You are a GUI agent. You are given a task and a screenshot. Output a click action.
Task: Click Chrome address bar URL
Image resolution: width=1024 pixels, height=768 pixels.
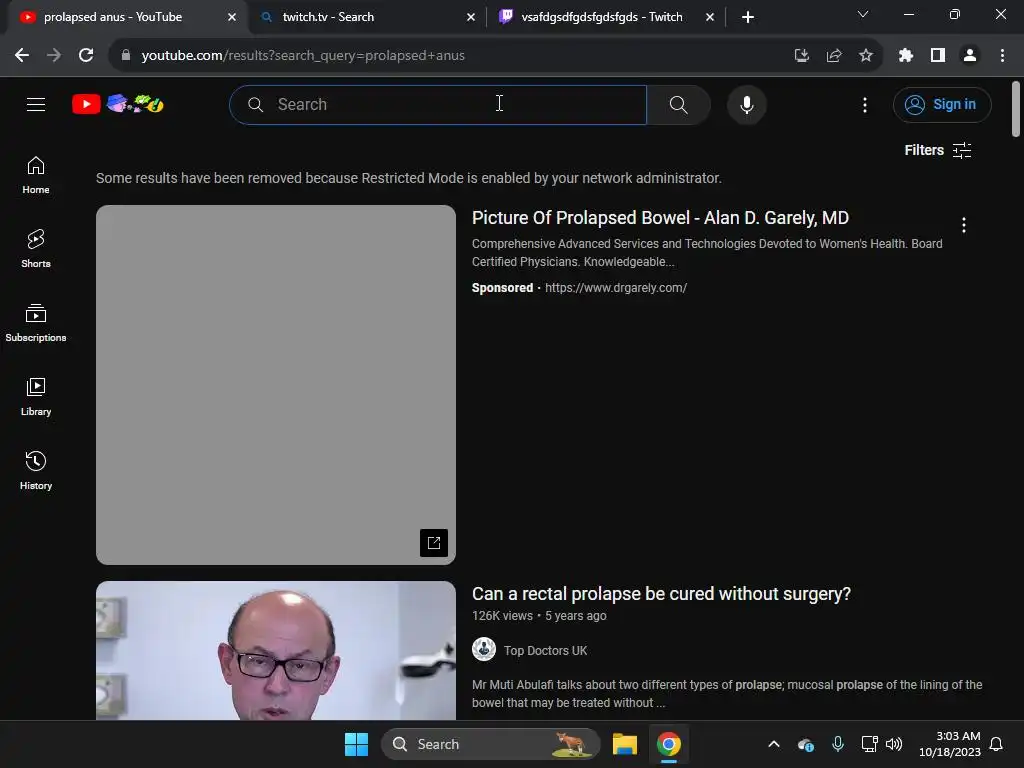click(303, 56)
